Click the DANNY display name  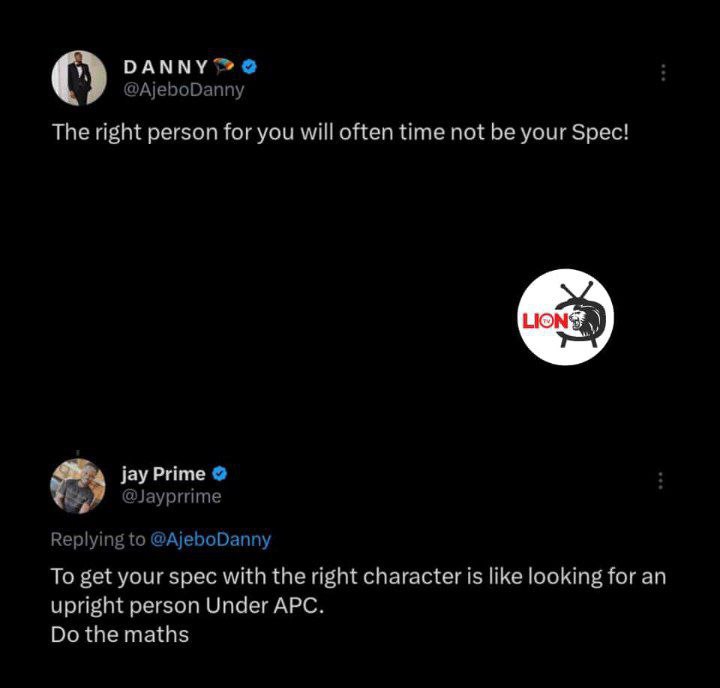(x=166, y=68)
